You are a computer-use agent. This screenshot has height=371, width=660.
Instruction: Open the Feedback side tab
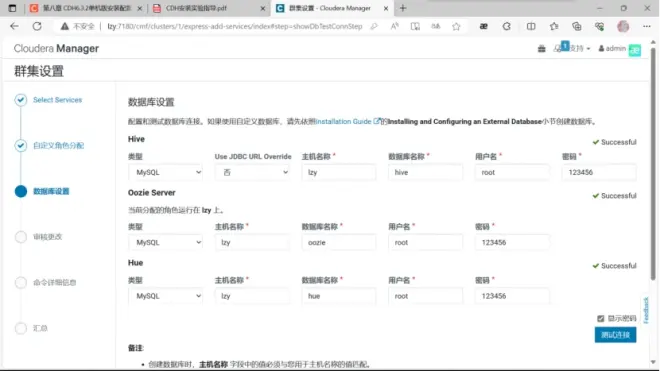(646, 310)
